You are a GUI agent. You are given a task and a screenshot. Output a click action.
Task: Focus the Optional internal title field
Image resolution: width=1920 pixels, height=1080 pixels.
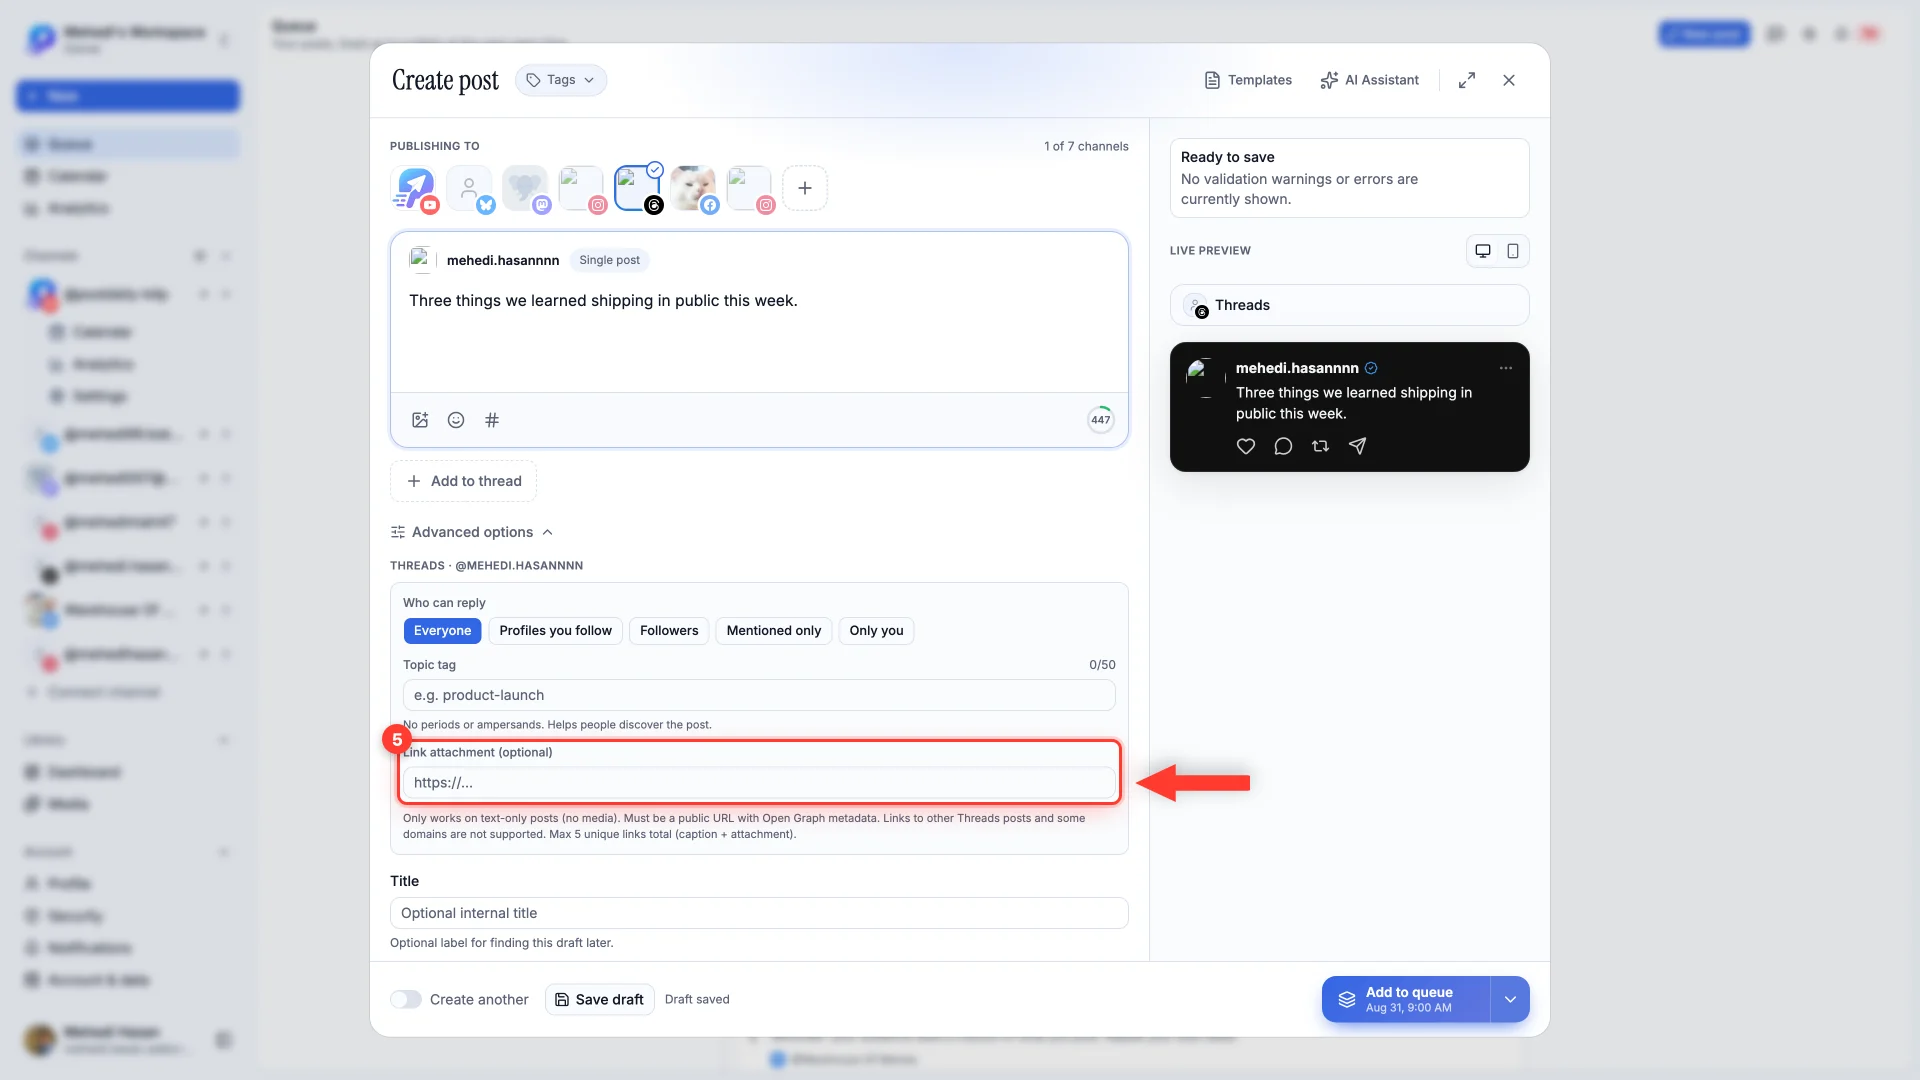click(759, 913)
